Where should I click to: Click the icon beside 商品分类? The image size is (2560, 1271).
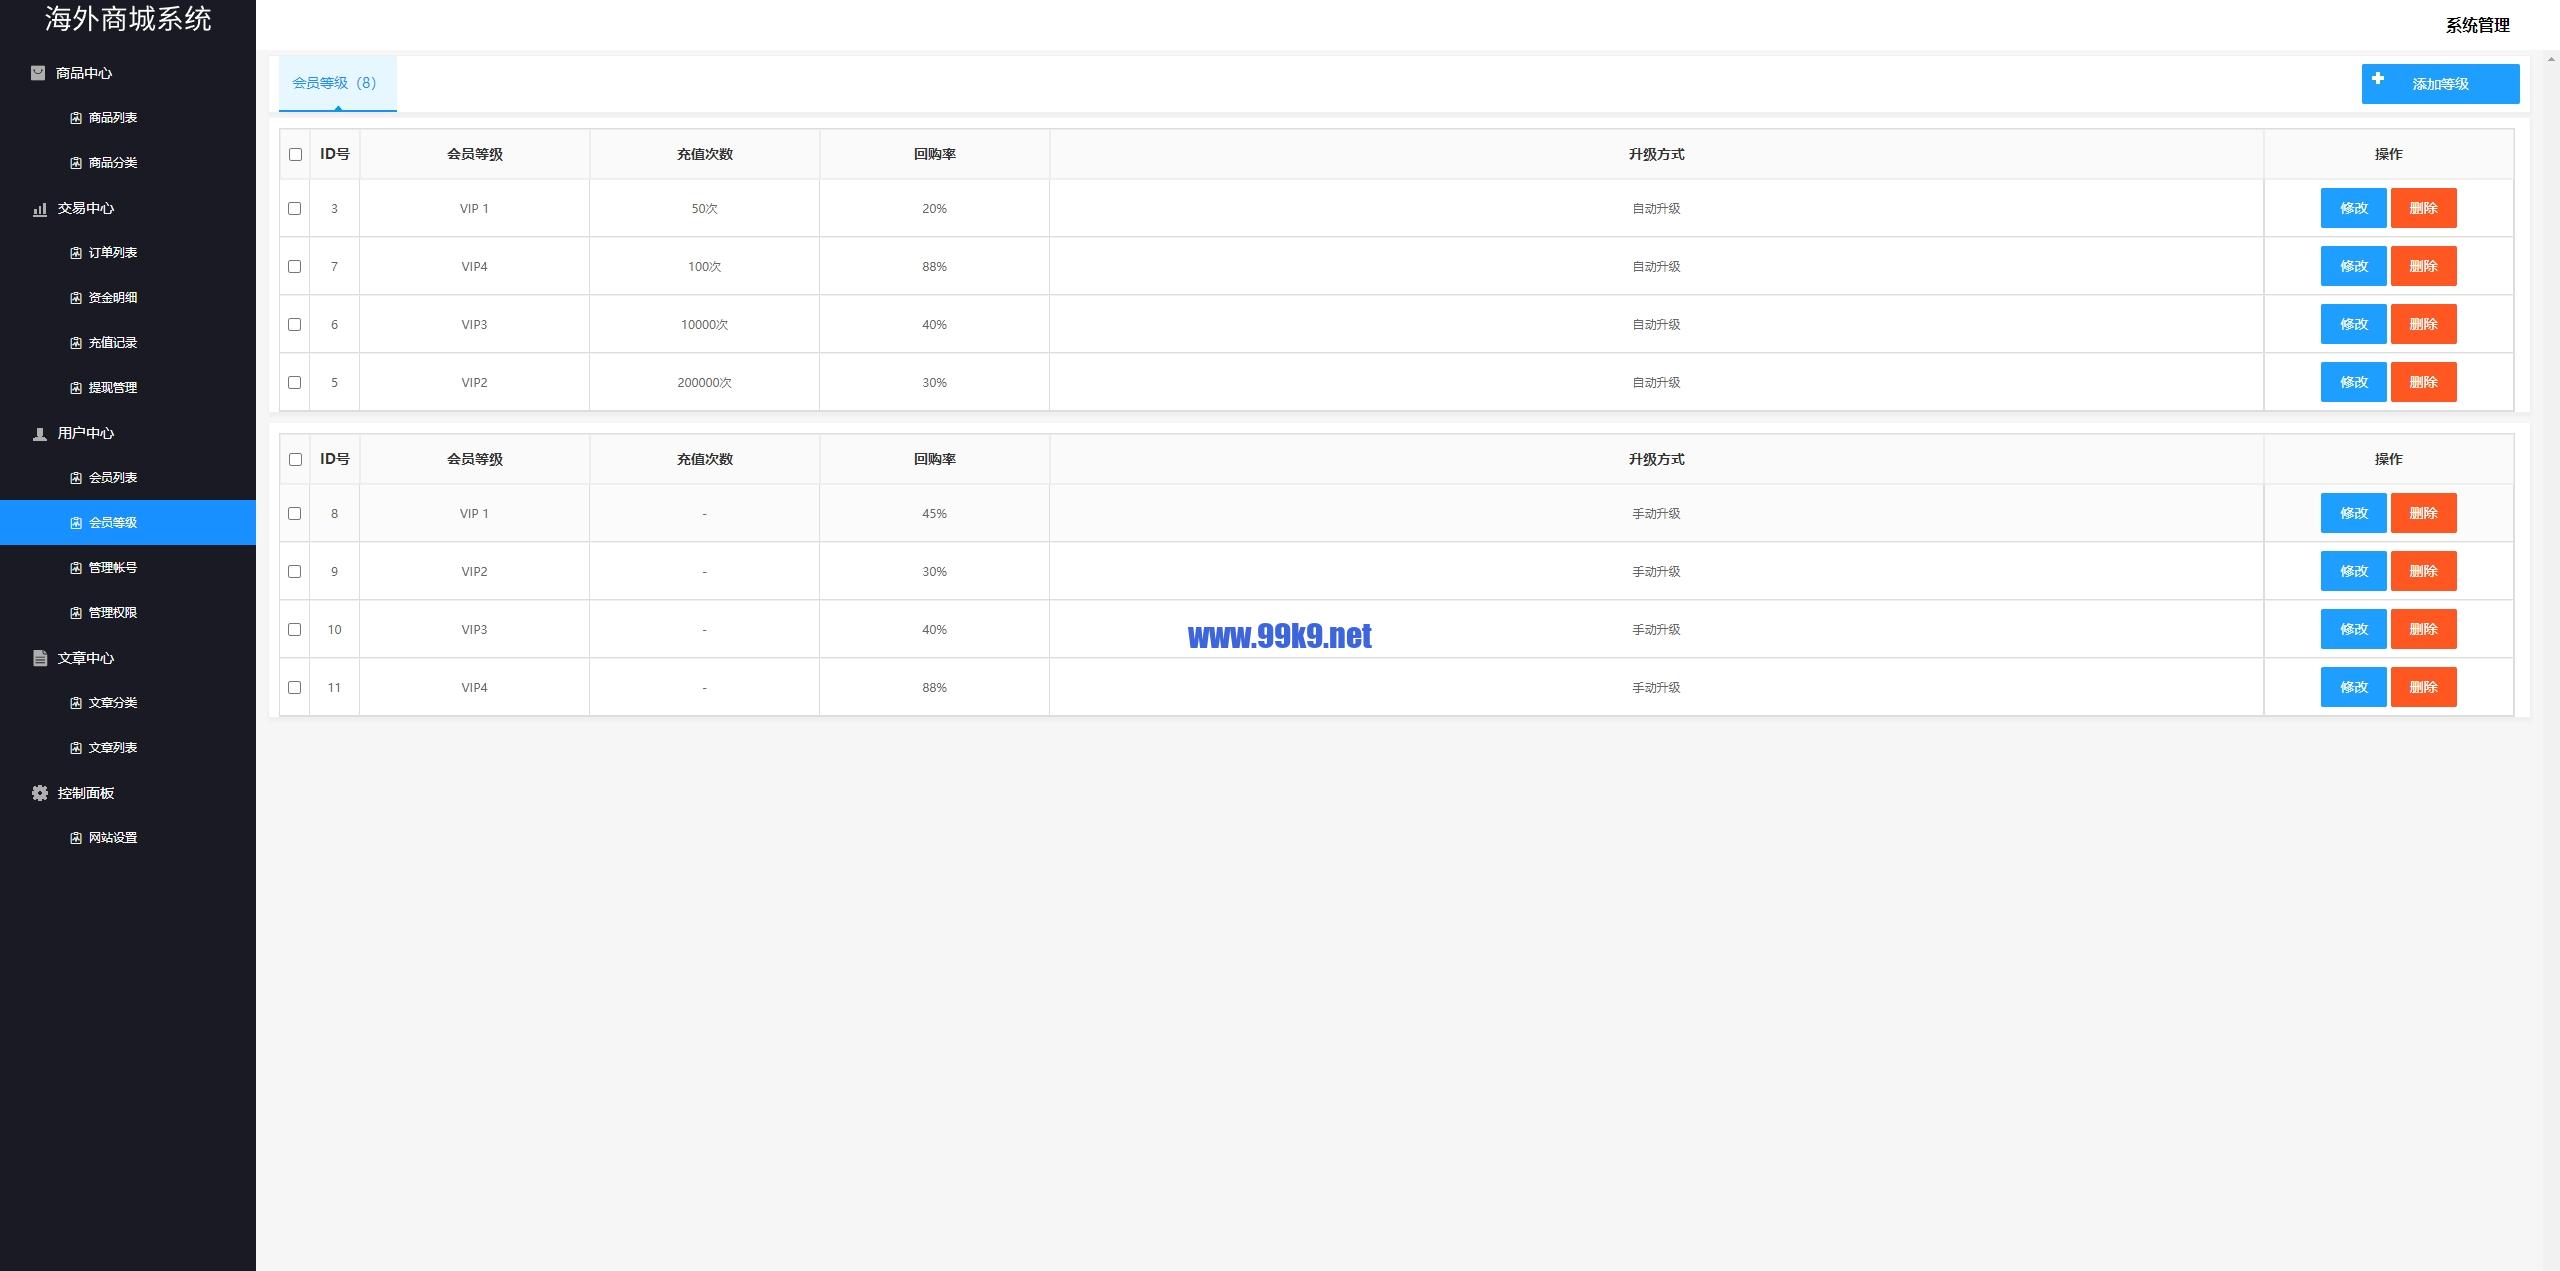(x=76, y=163)
